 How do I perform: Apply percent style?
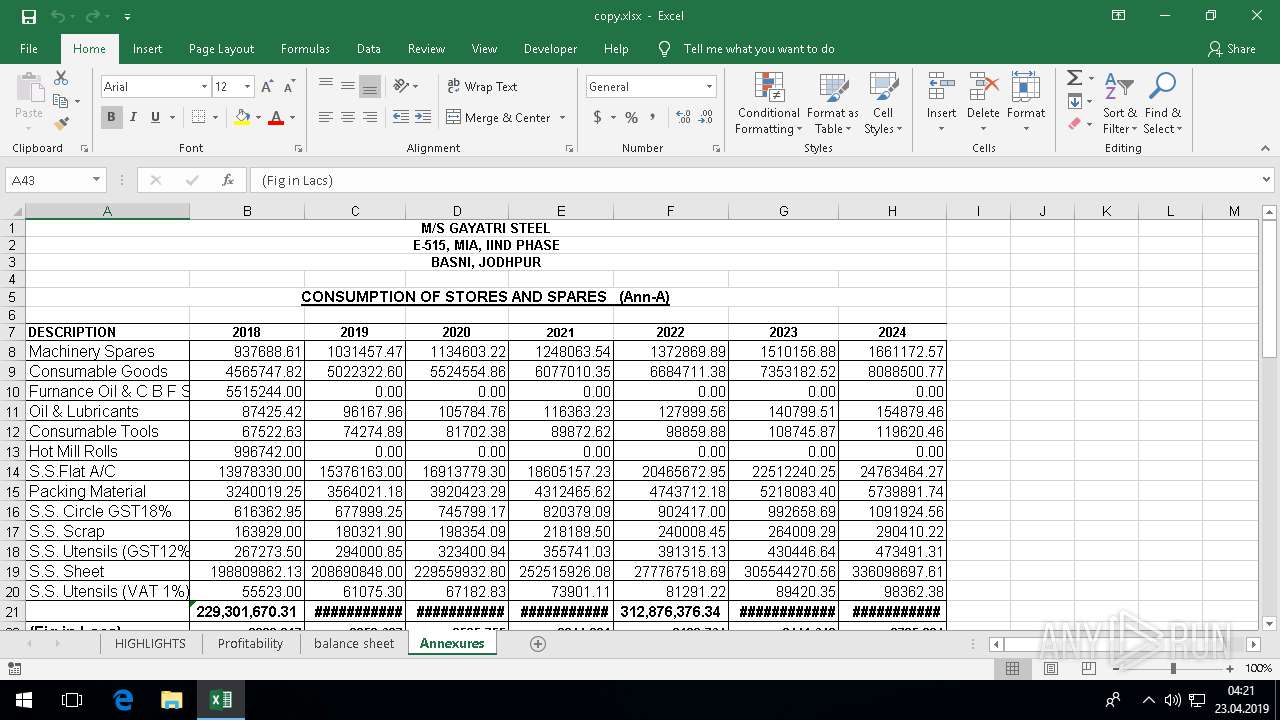click(x=631, y=117)
